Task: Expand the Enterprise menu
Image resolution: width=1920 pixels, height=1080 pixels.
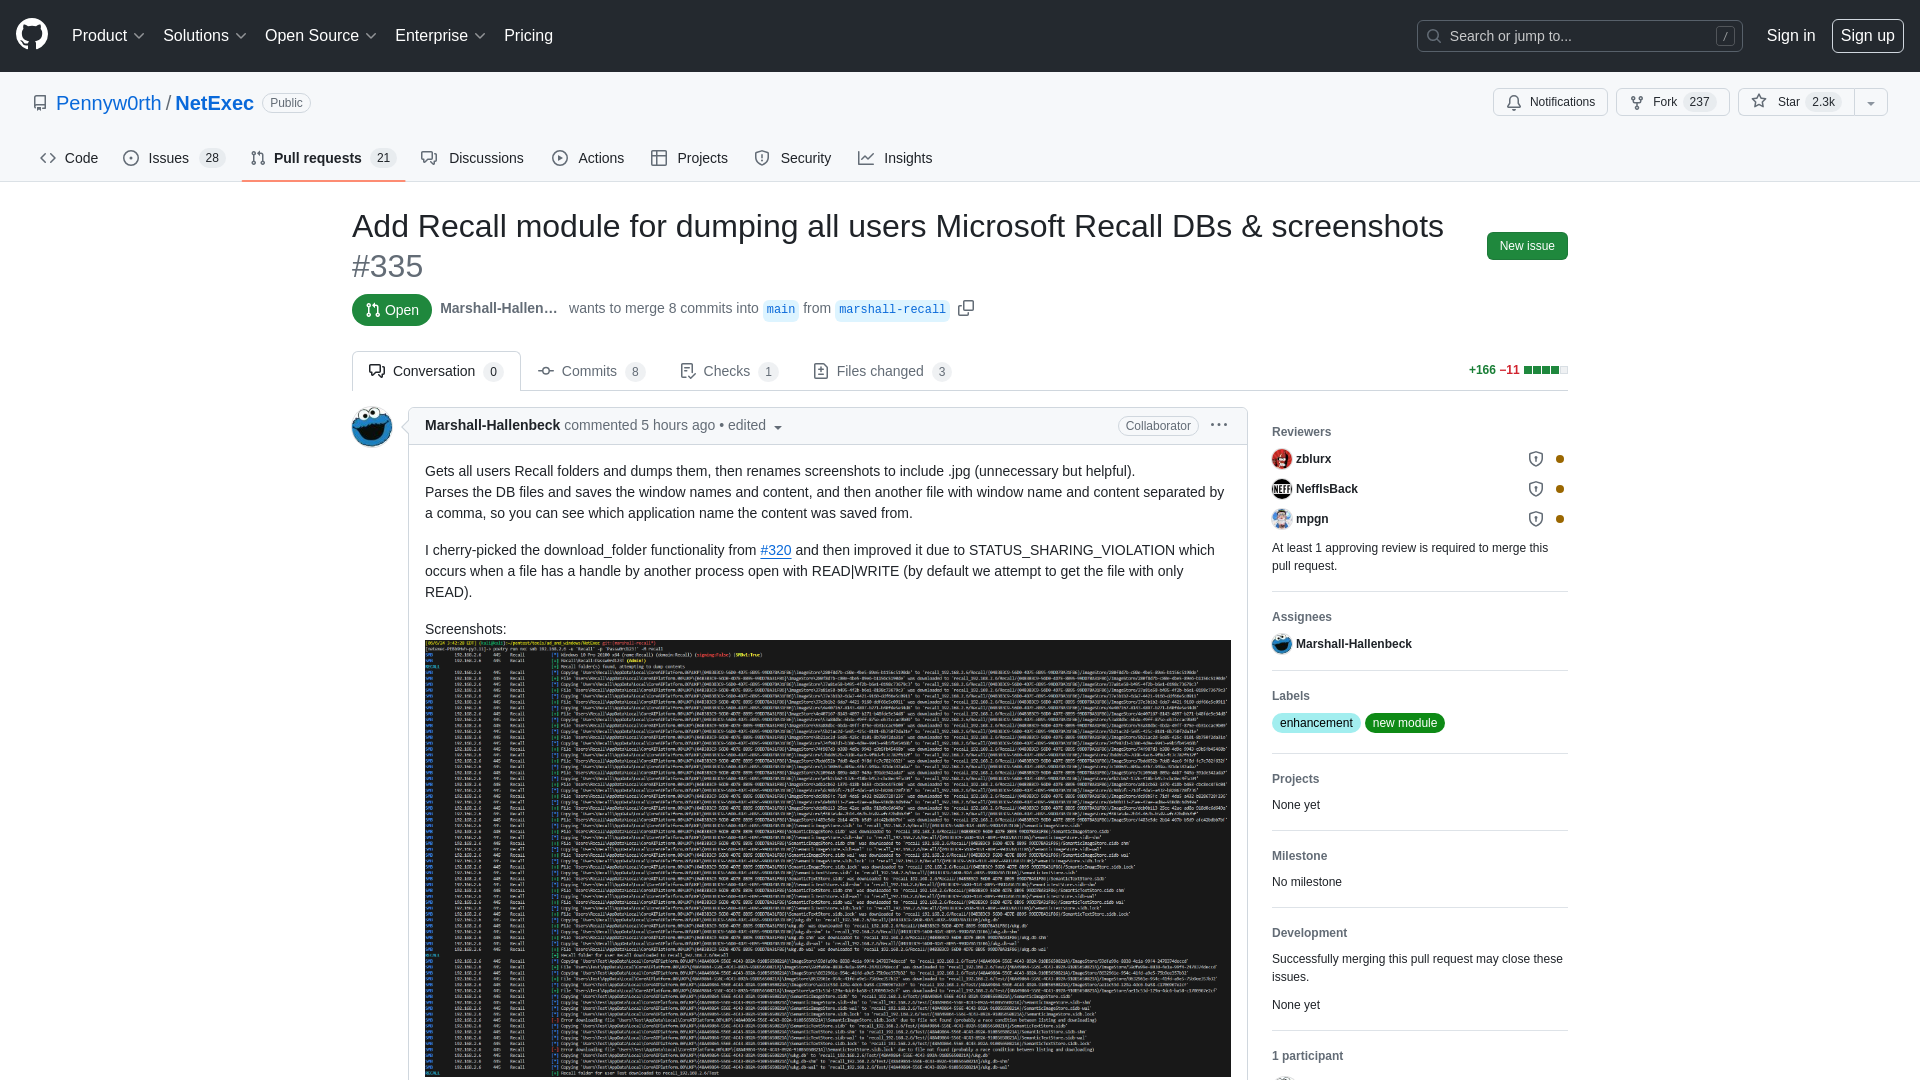Action: tap(440, 35)
